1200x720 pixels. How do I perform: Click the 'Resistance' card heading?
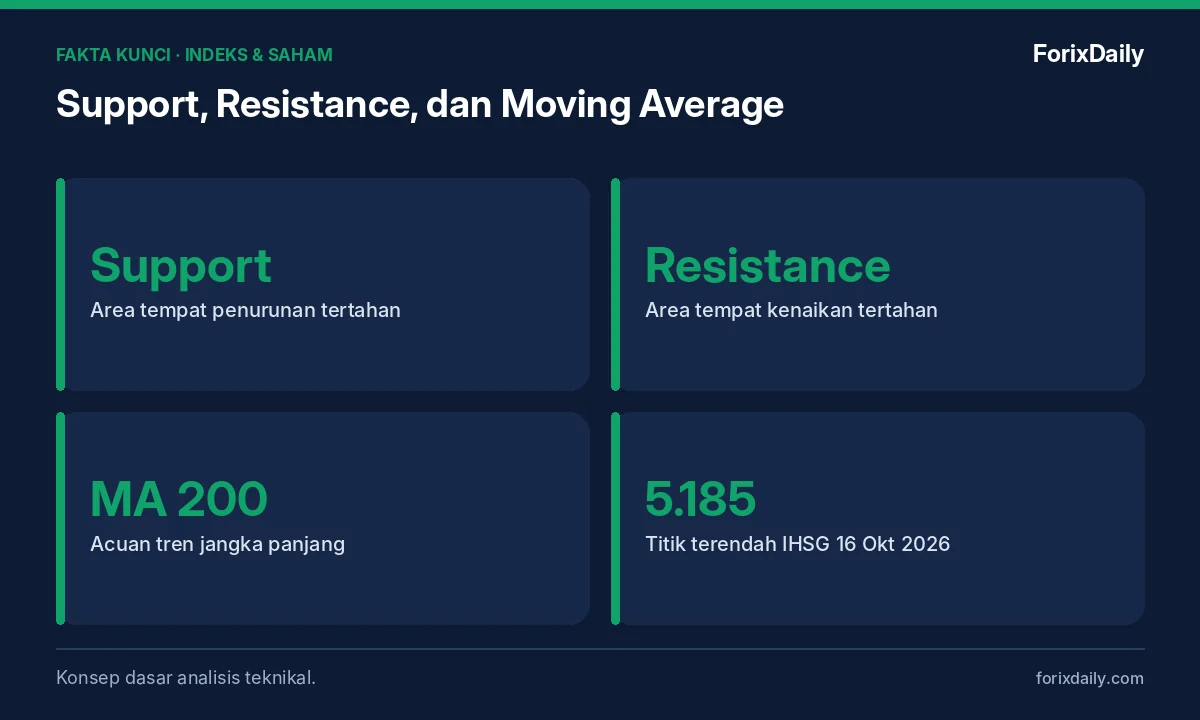[x=768, y=266]
